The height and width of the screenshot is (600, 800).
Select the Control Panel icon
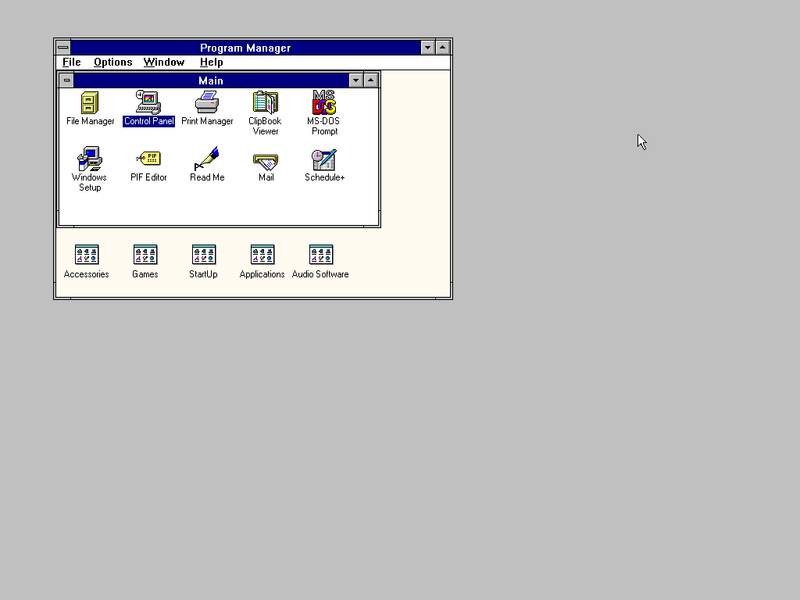coord(148,103)
